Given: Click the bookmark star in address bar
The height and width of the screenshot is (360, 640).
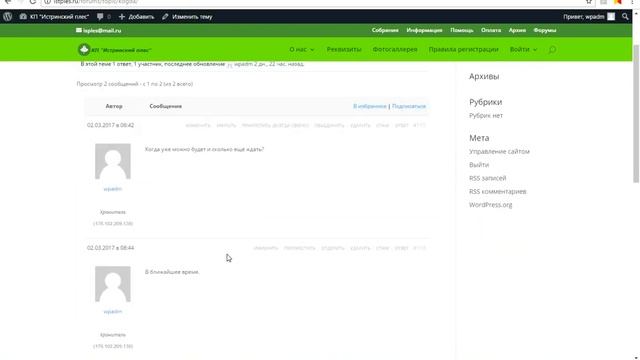Looking at the screenshot, I should pyautogui.click(x=589, y=2).
